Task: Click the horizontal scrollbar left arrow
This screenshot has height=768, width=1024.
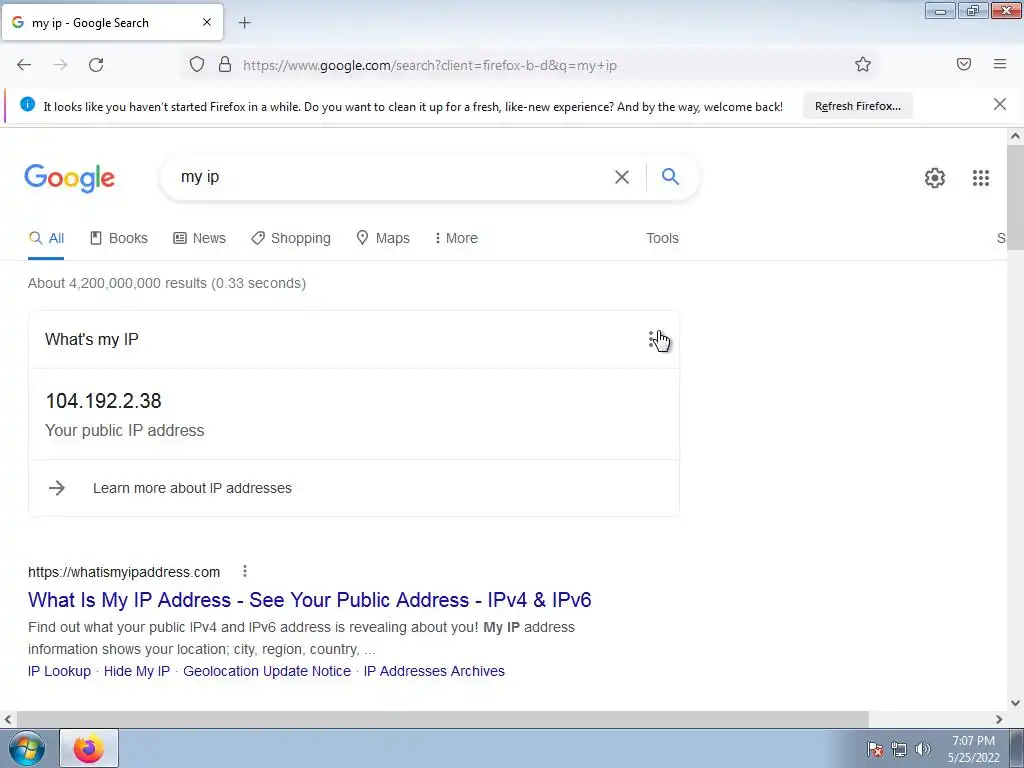Action: point(8,719)
